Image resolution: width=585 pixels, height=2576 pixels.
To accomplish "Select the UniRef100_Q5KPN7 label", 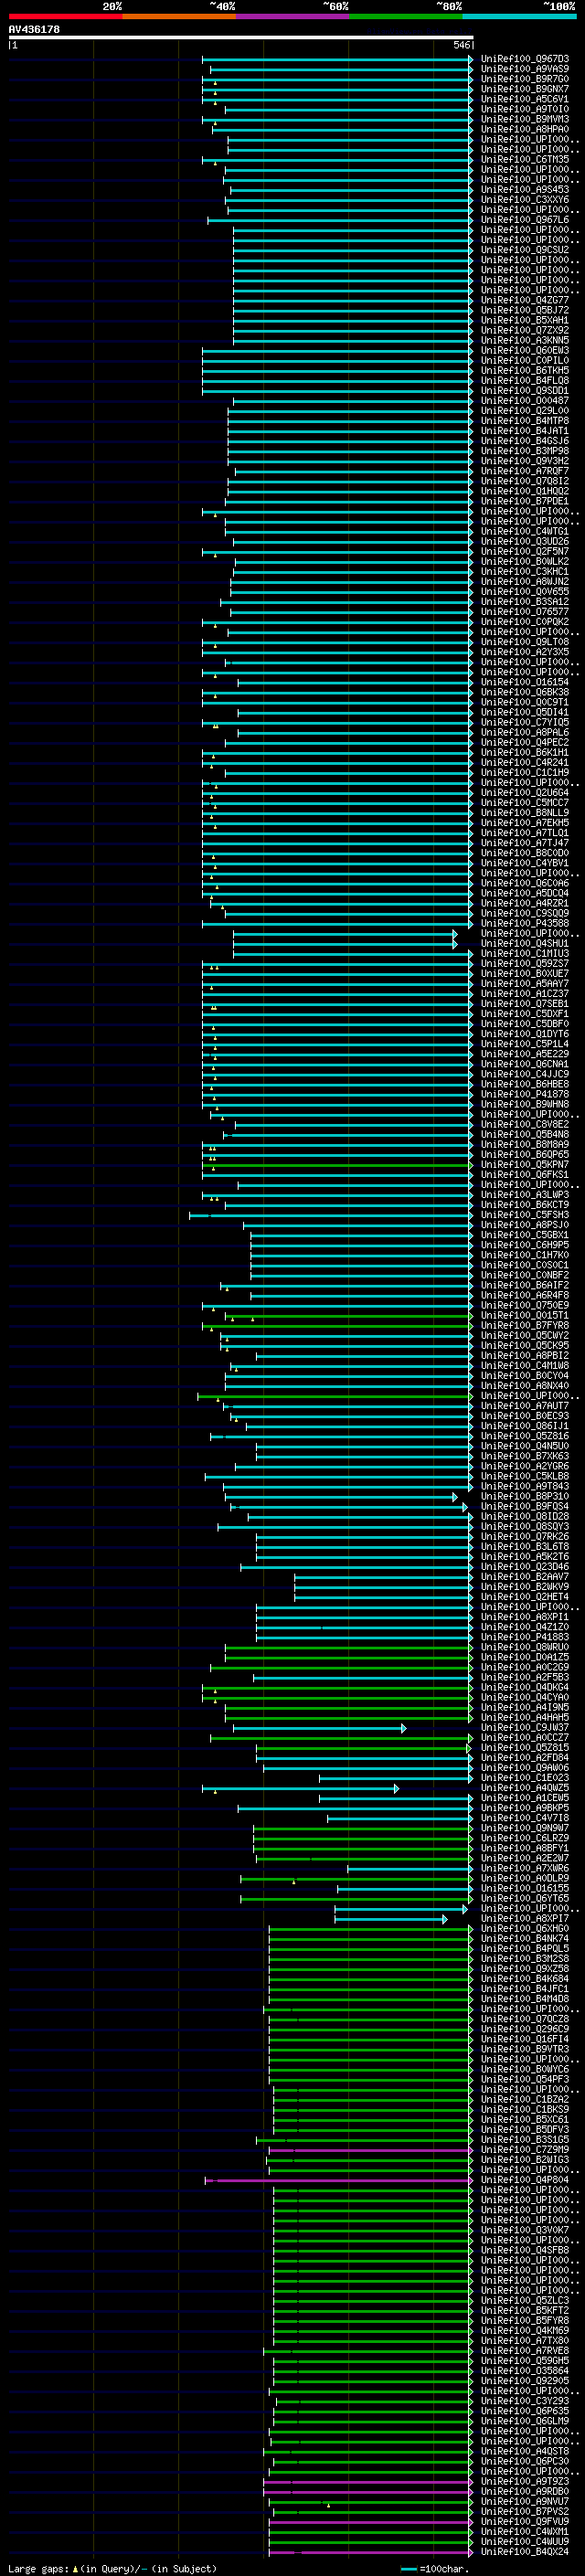I will click(525, 1164).
